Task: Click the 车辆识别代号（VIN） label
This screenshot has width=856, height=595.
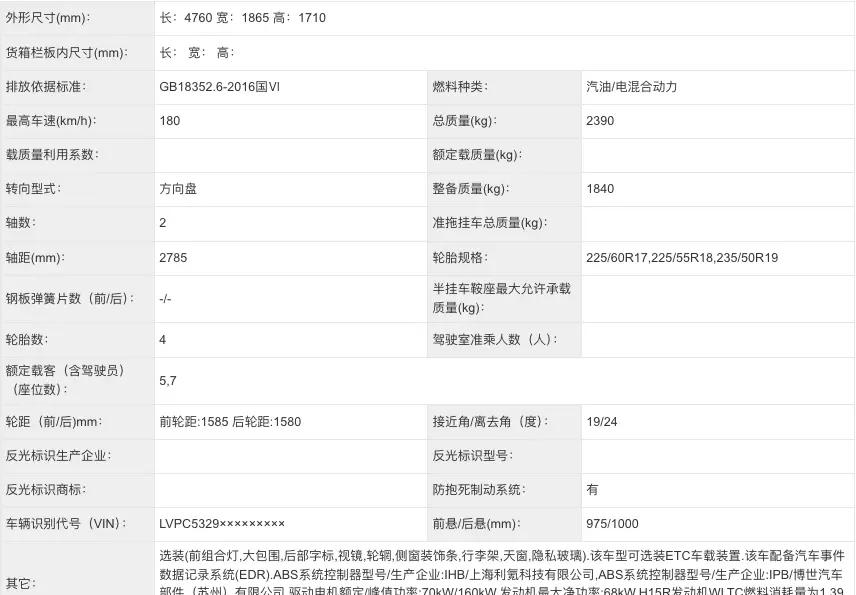Action: (x=67, y=523)
